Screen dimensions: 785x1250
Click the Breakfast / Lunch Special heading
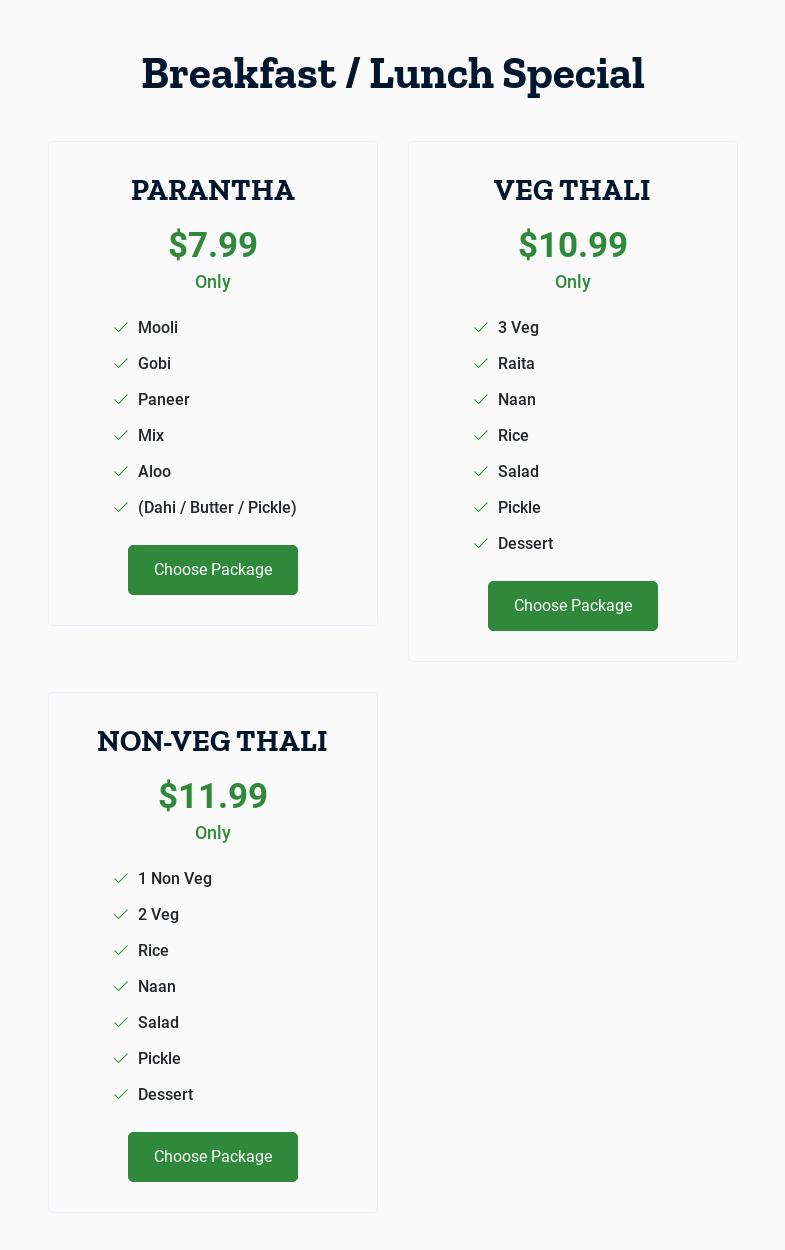[x=393, y=74]
